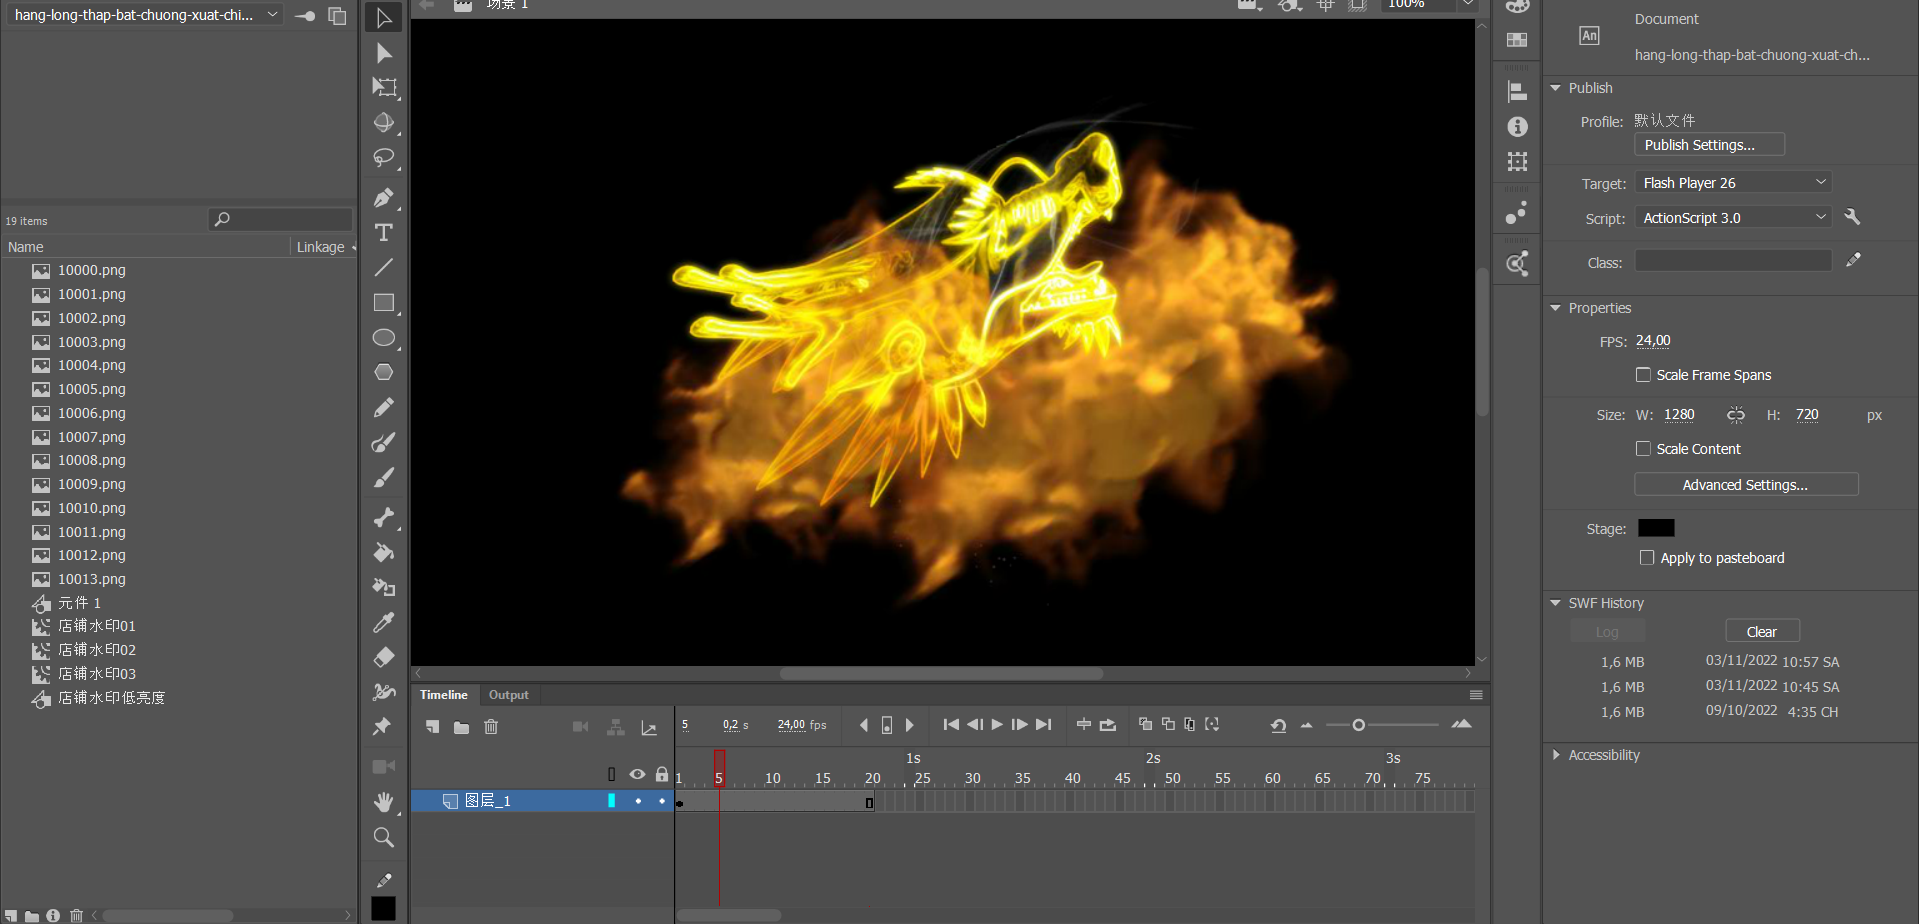The width and height of the screenshot is (1919, 924).
Task: Open the Script ActionScript 3.0 dropdown
Action: [x=1733, y=218]
